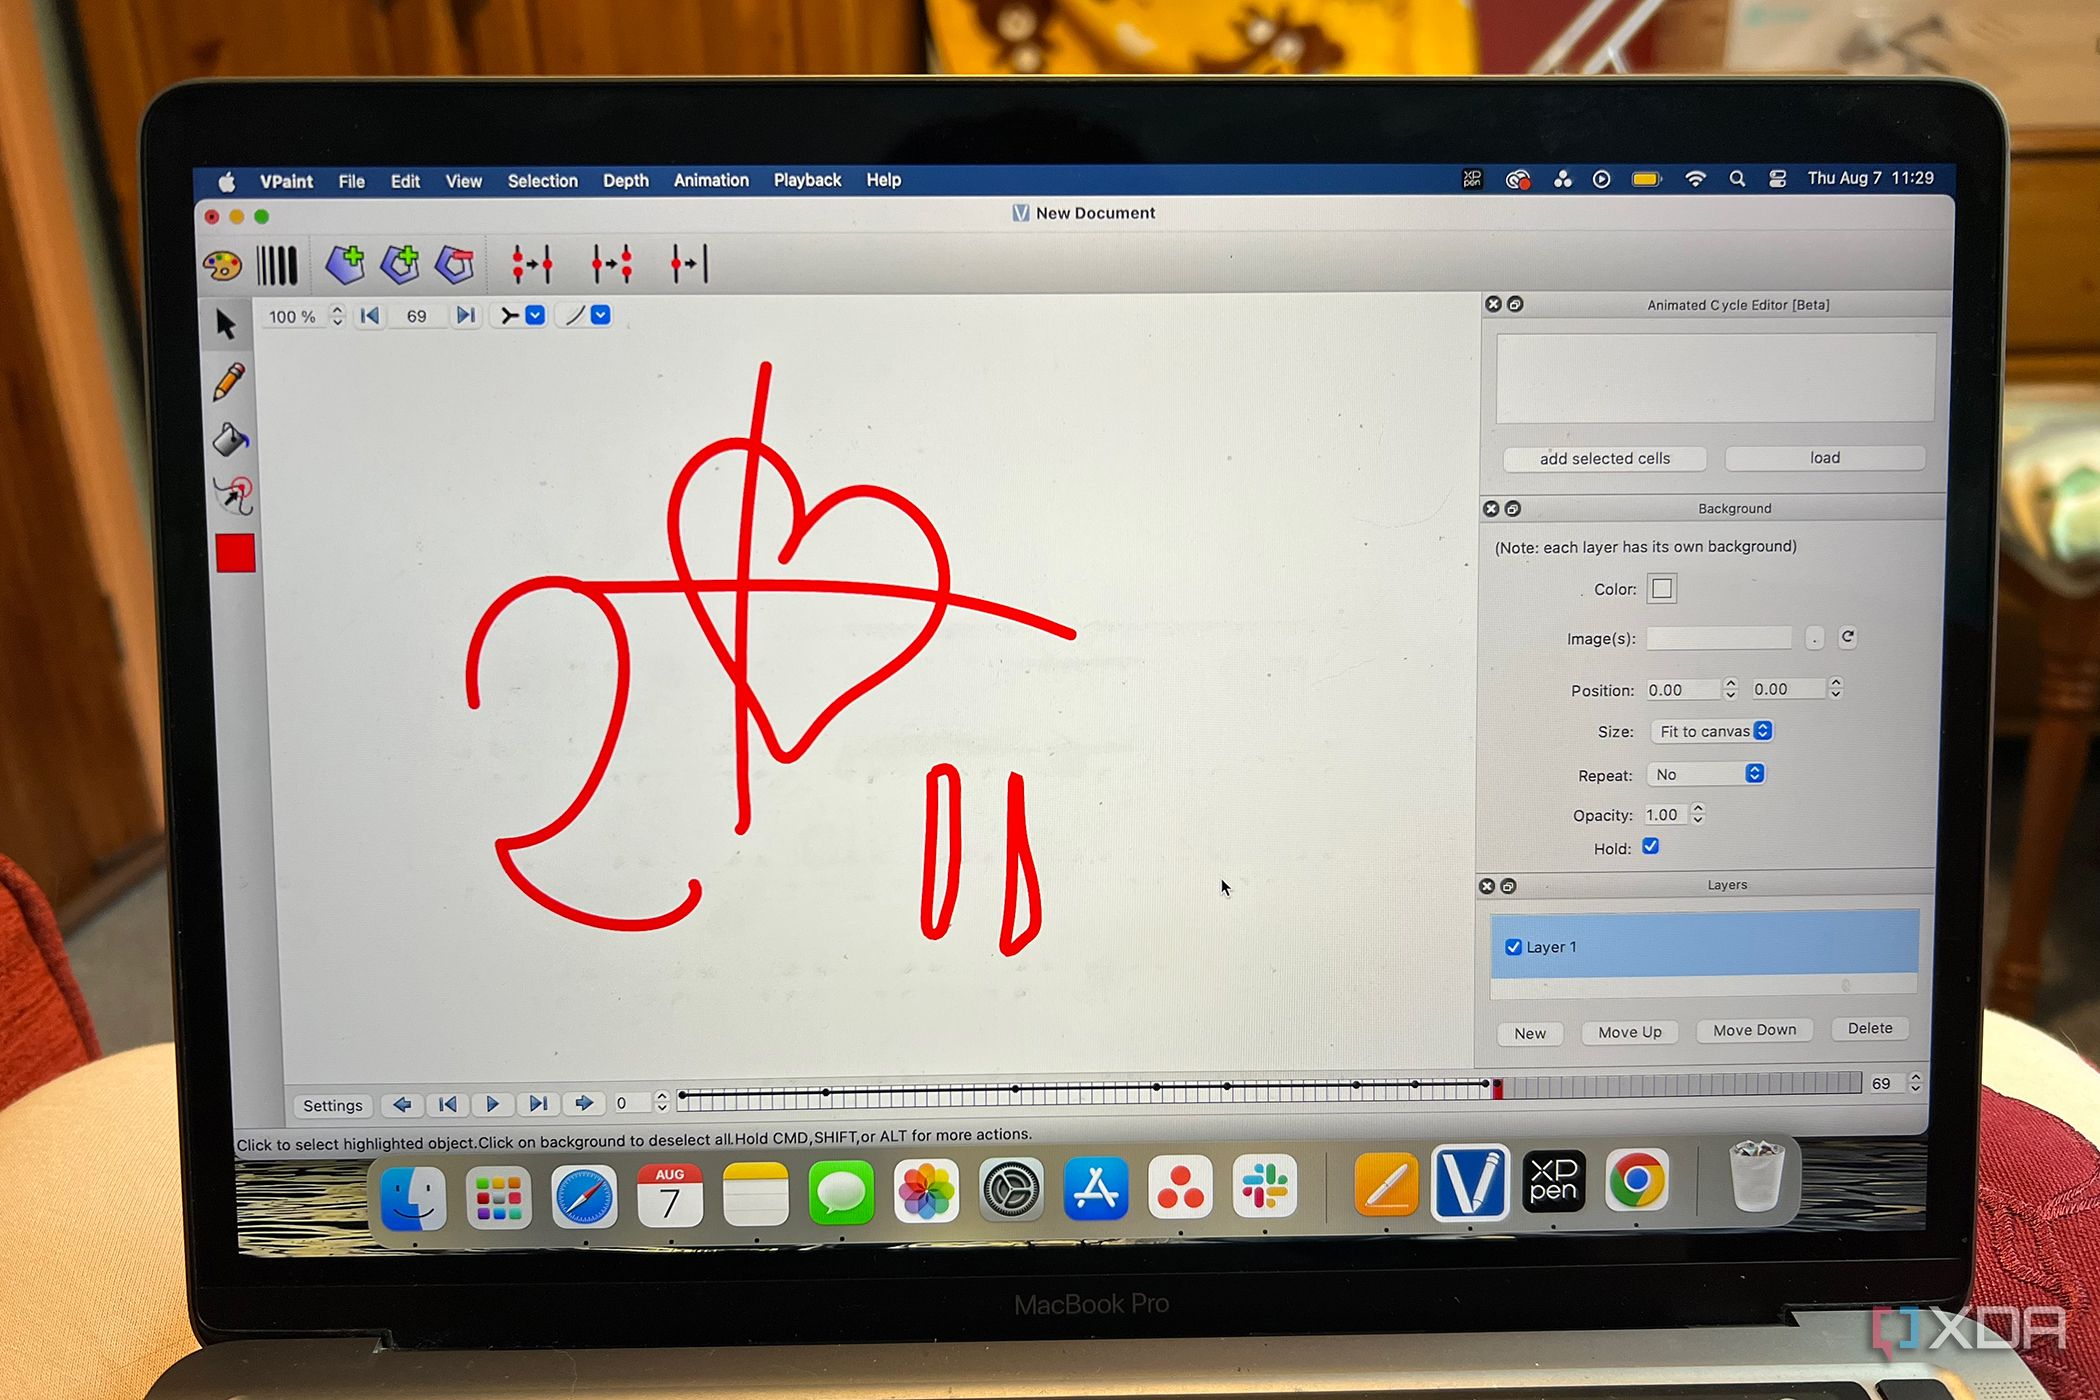Open the Size Fit to canvas dropdown
Image resolution: width=2100 pixels, height=1400 pixels.
(1712, 732)
